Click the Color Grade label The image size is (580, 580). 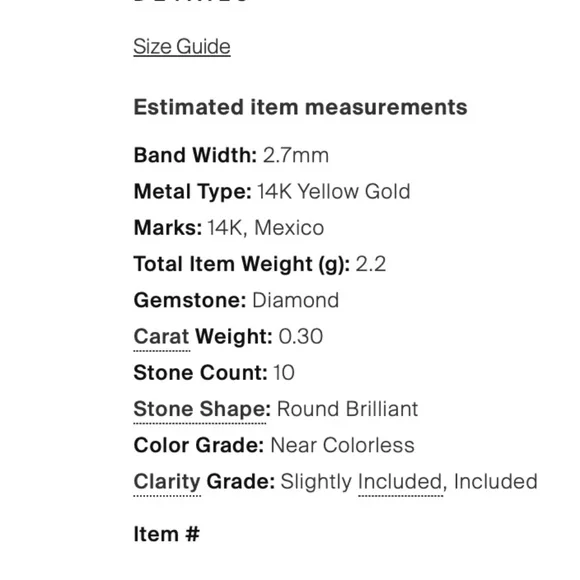tap(199, 445)
